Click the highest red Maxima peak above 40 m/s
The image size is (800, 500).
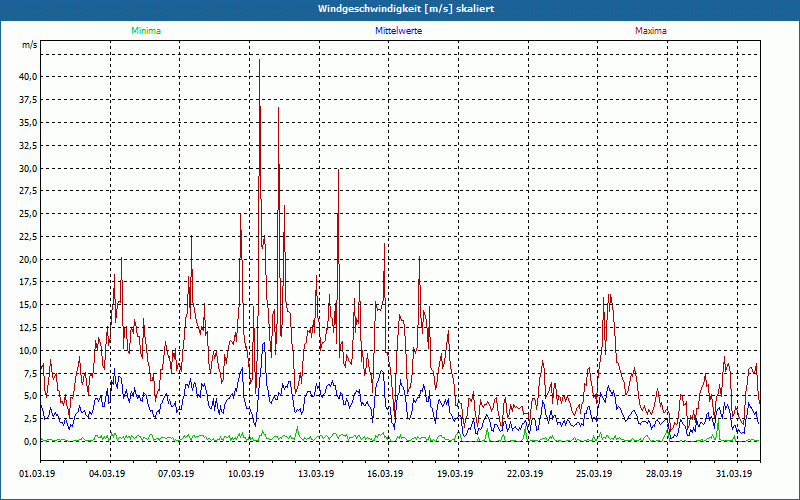(x=260, y=60)
